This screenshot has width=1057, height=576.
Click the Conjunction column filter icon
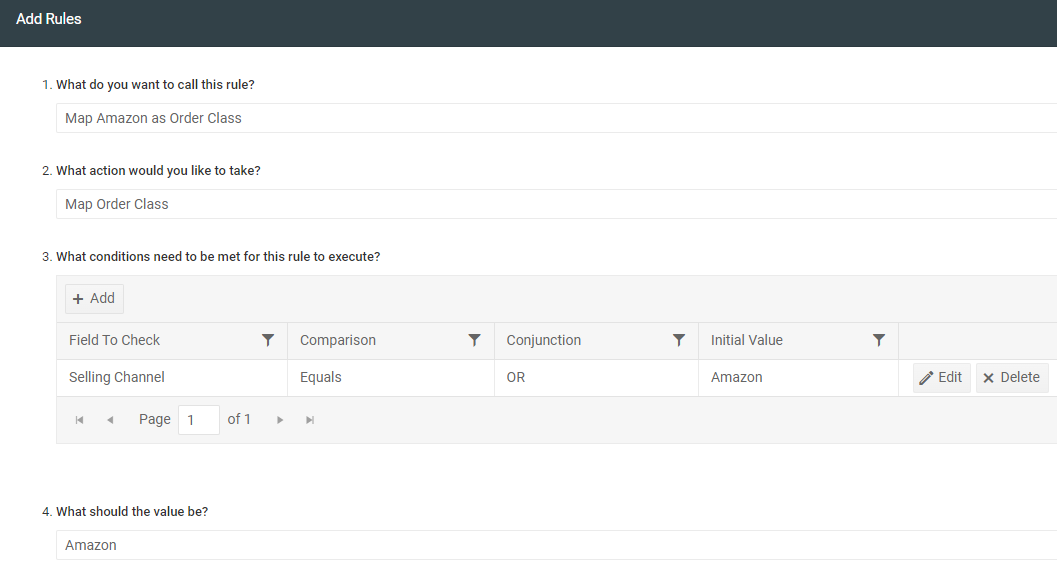coord(679,341)
